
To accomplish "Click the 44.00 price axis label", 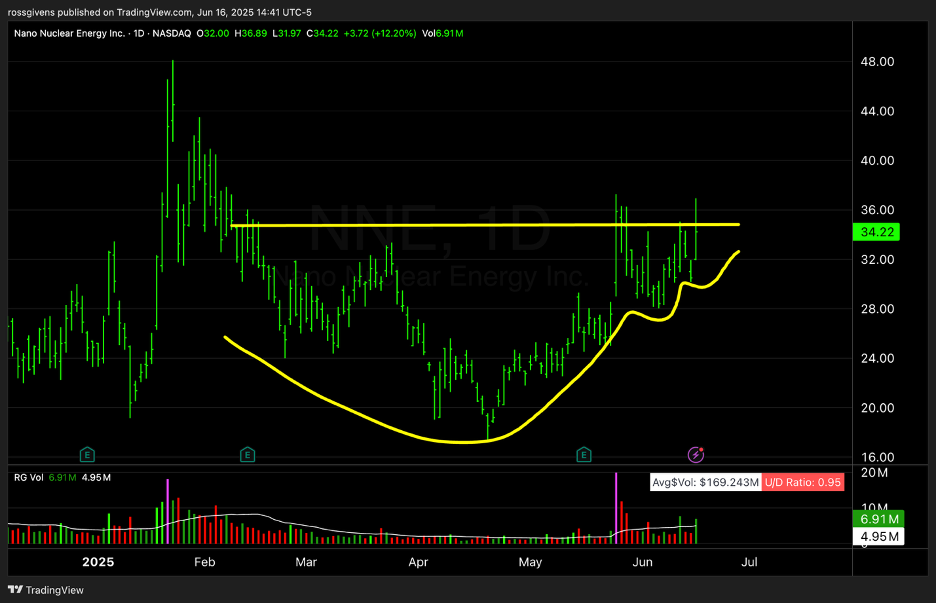I will 877,111.
